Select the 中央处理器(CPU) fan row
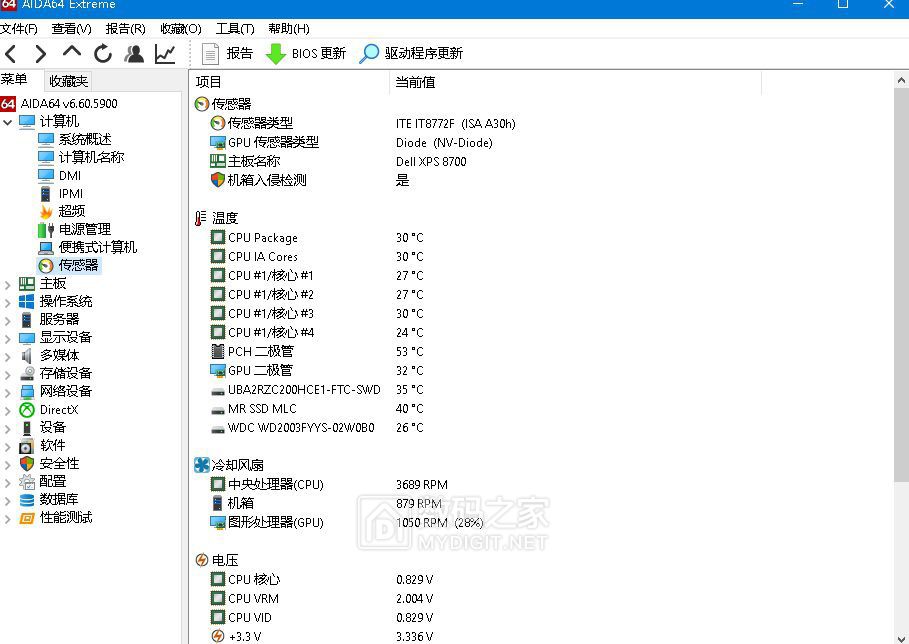Screen dimensions: 909x644 [x=329, y=485]
